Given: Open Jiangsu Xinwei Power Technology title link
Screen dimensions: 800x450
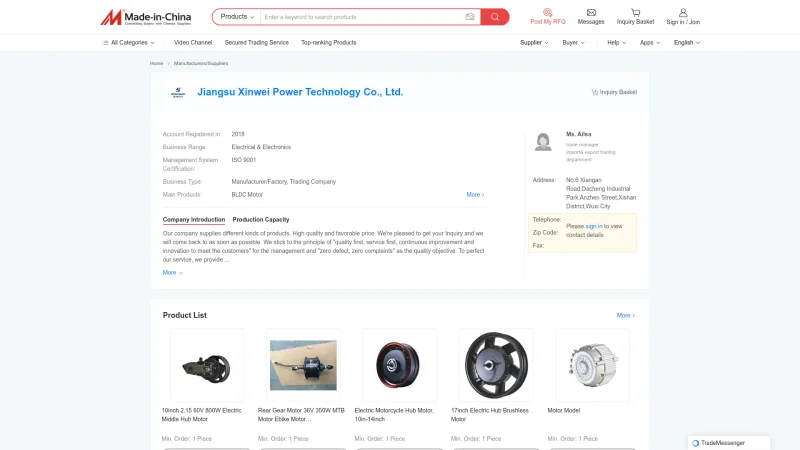Looking at the screenshot, I should pyautogui.click(x=300, y=92).
